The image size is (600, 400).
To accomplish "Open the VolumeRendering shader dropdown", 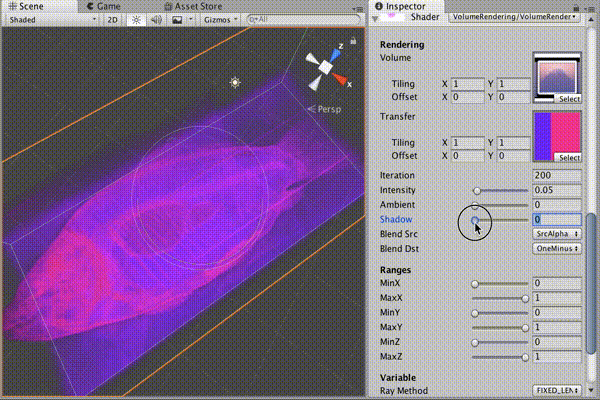I will 514,17.
